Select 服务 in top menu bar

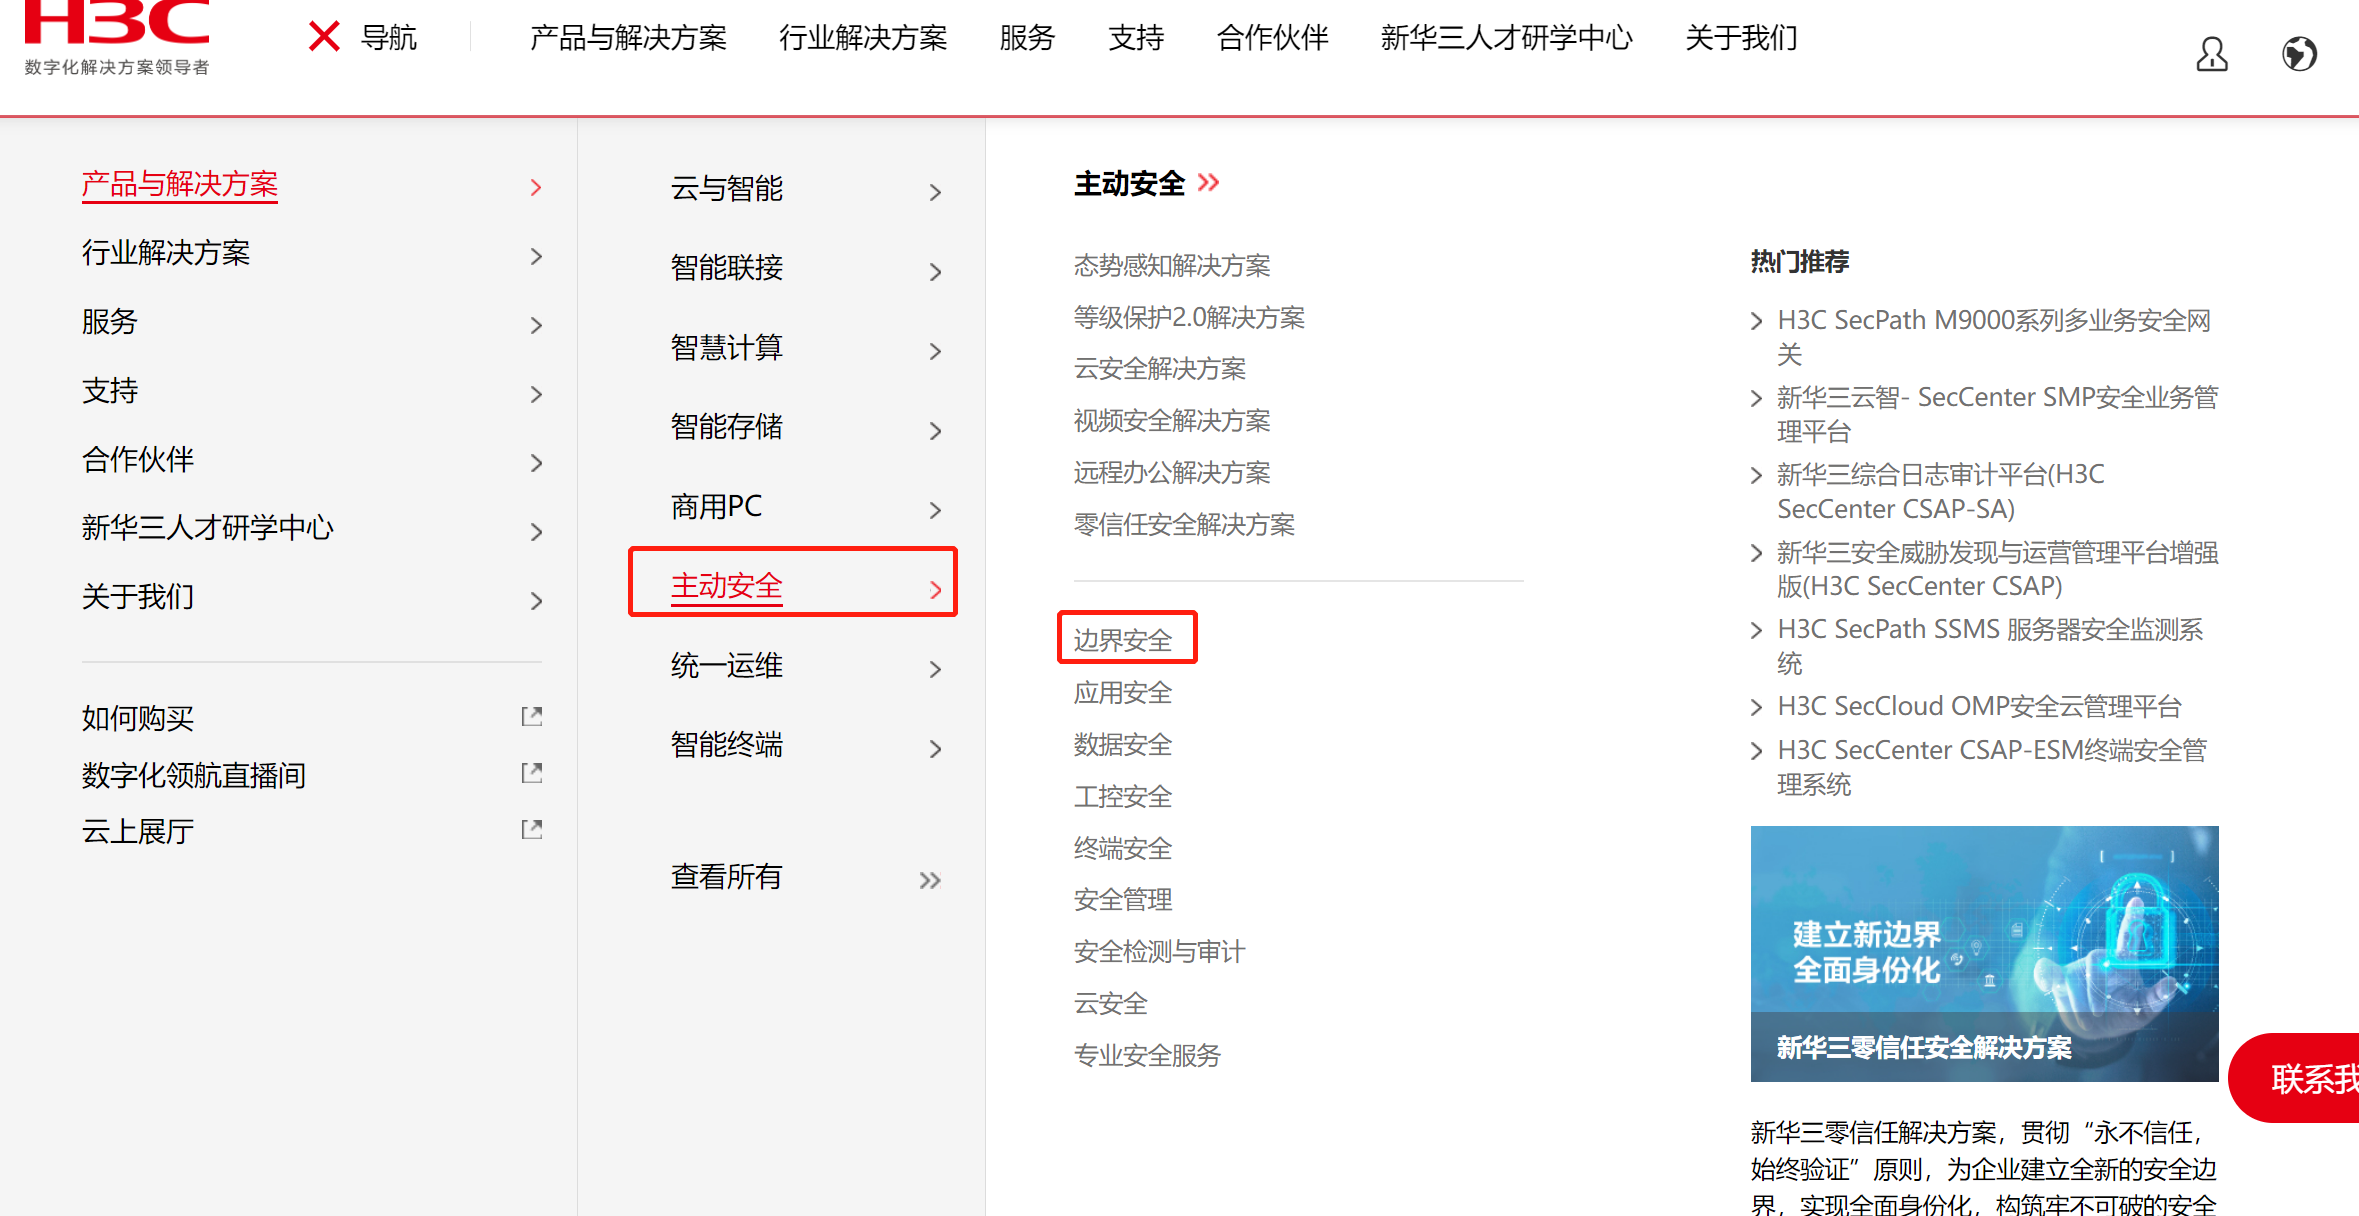pyautogui.click(x=1027, y=38)
